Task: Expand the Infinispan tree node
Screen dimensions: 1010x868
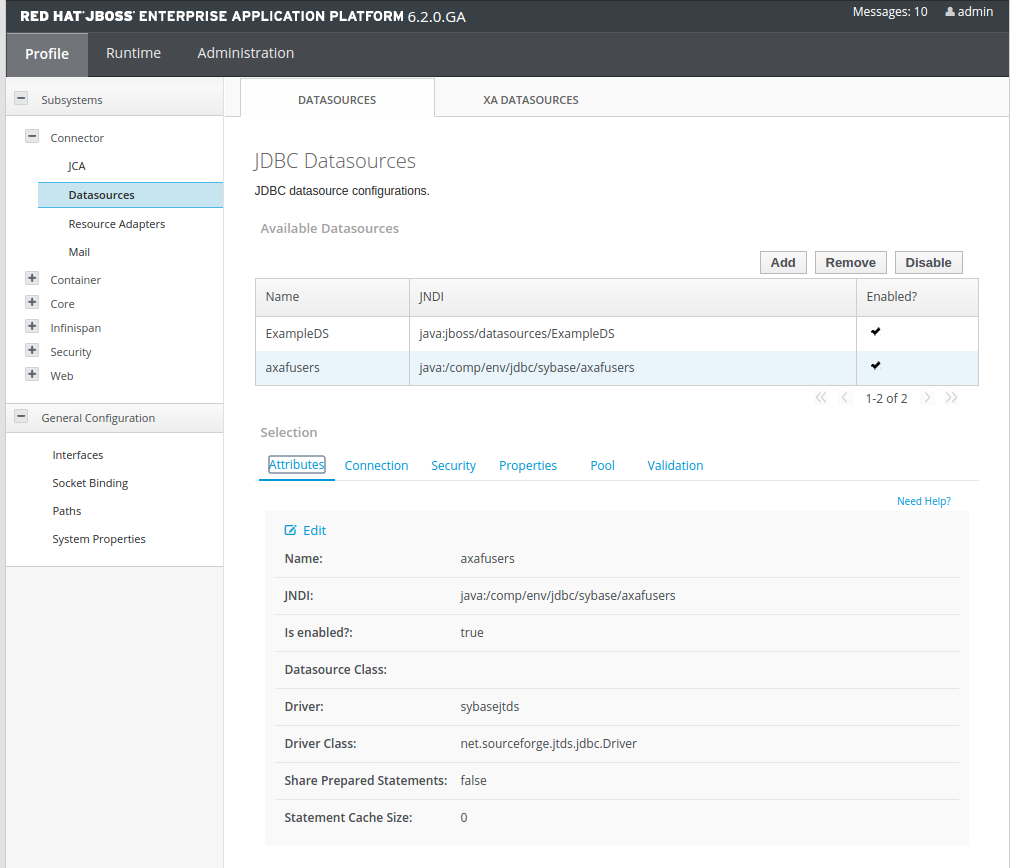Action: pos(32,326)
